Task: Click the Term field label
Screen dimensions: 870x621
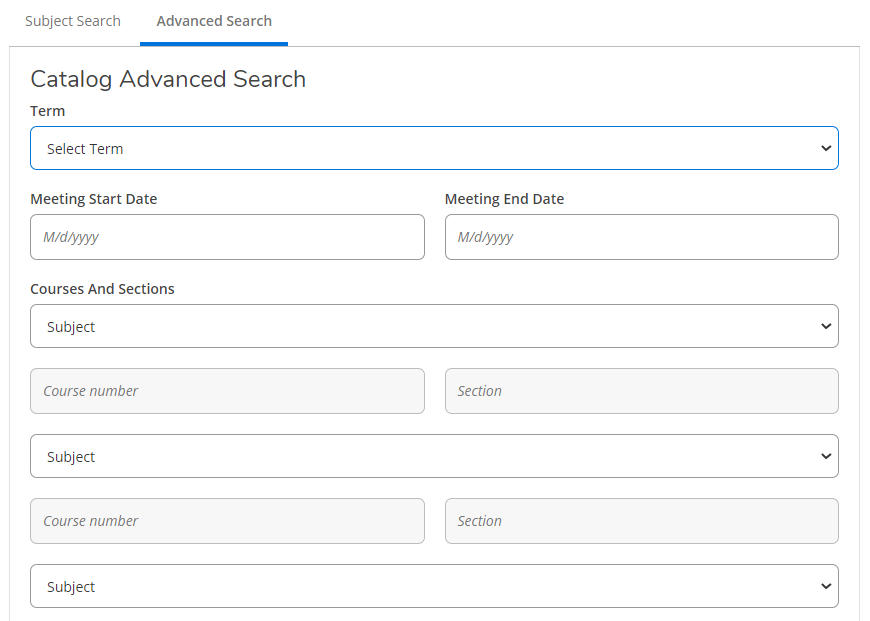Action: [x=48, y=111]
